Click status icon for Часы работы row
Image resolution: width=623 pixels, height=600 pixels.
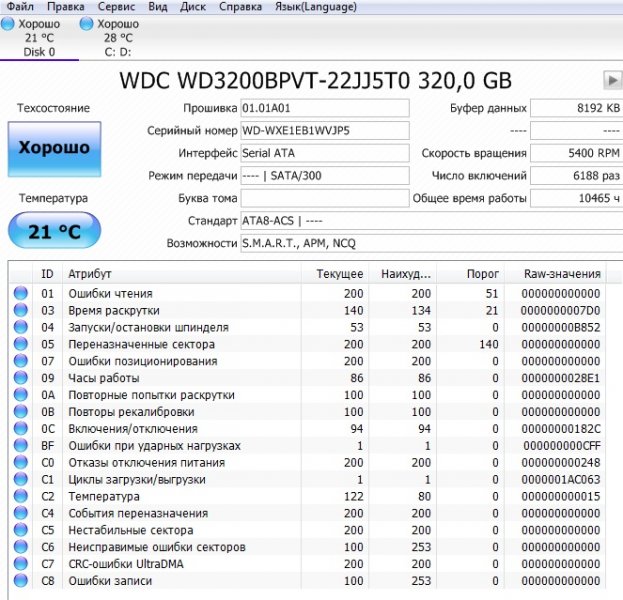pyautogui.click(x=20, y=378)
